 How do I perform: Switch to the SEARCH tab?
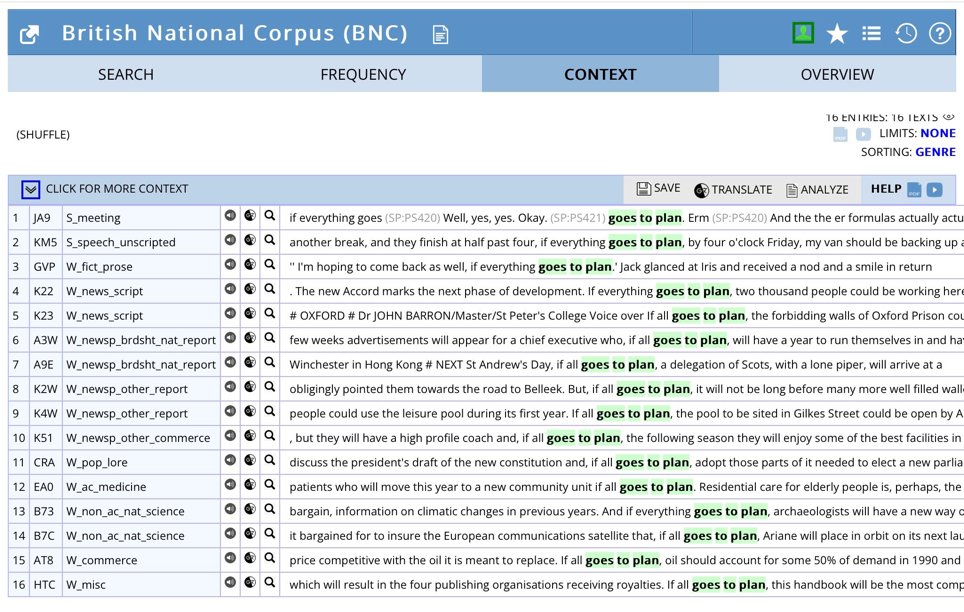click(x=126, y=74)
